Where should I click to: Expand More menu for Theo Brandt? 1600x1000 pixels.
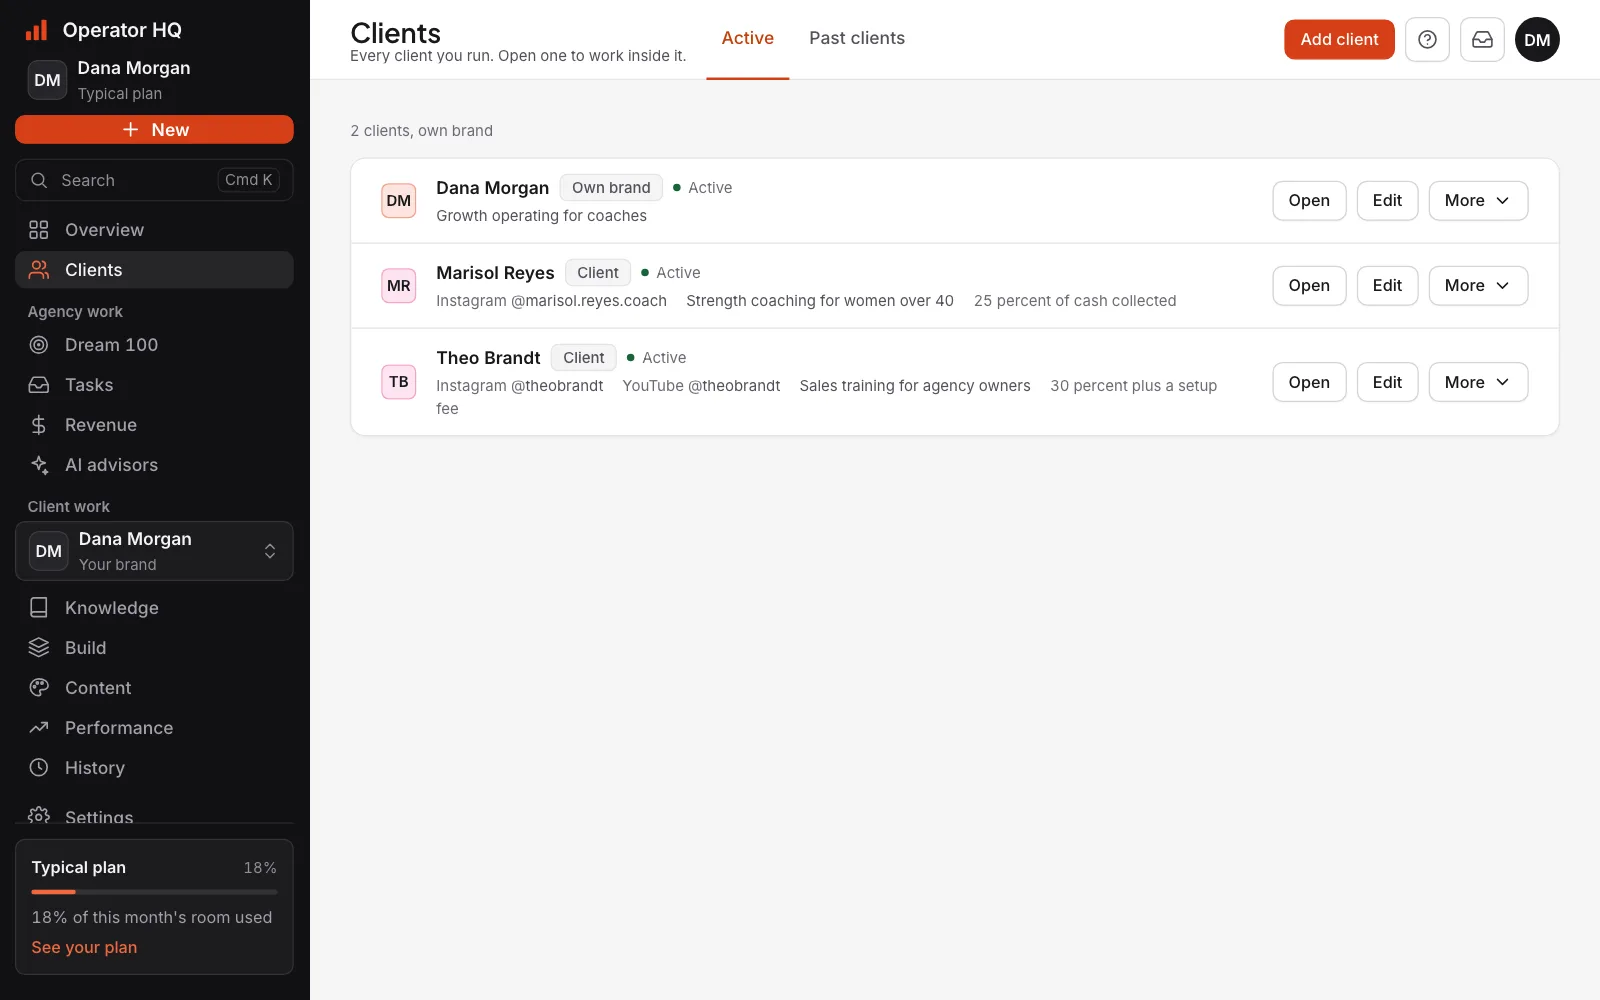point(1478,382)
